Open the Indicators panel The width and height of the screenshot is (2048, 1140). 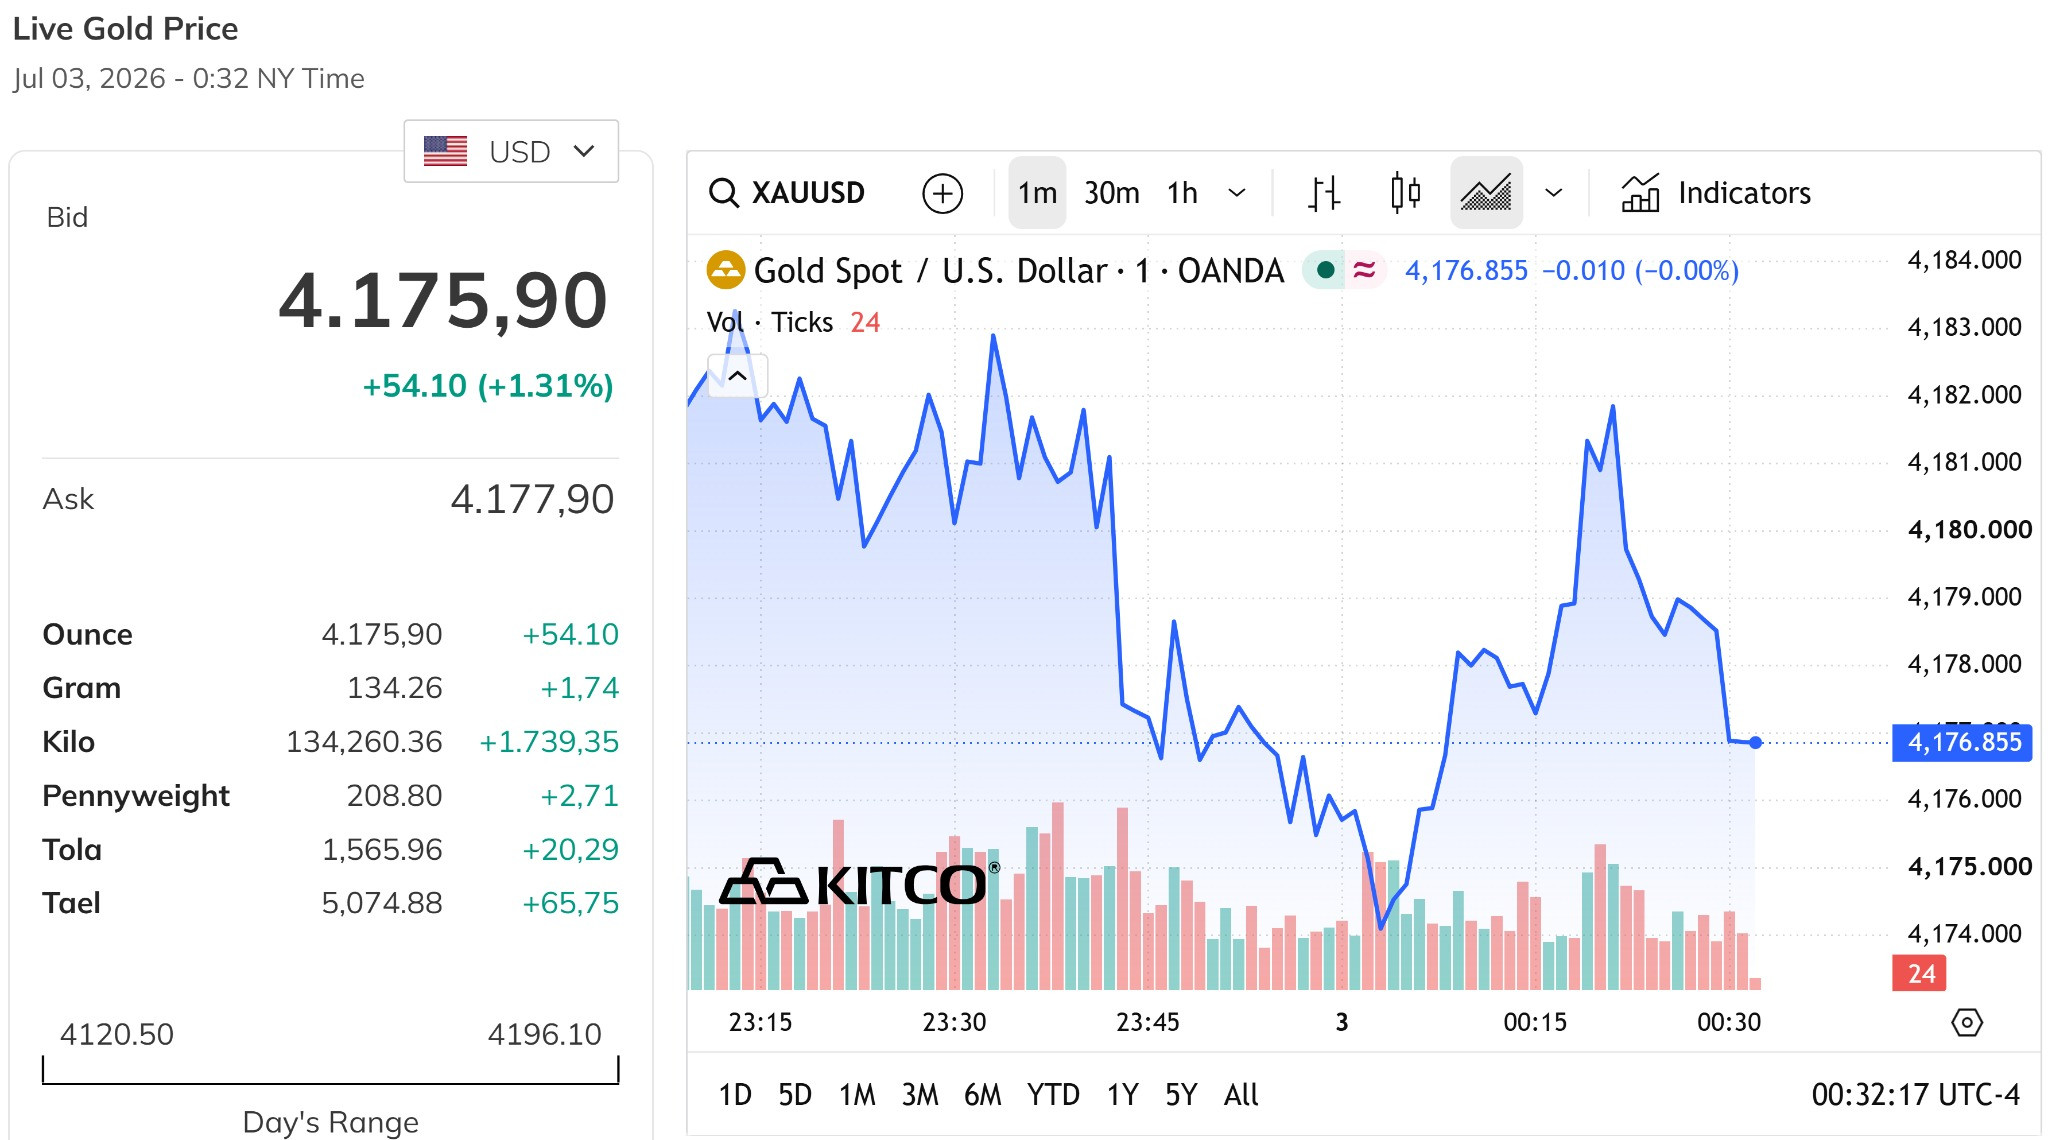click(1715, 192)
